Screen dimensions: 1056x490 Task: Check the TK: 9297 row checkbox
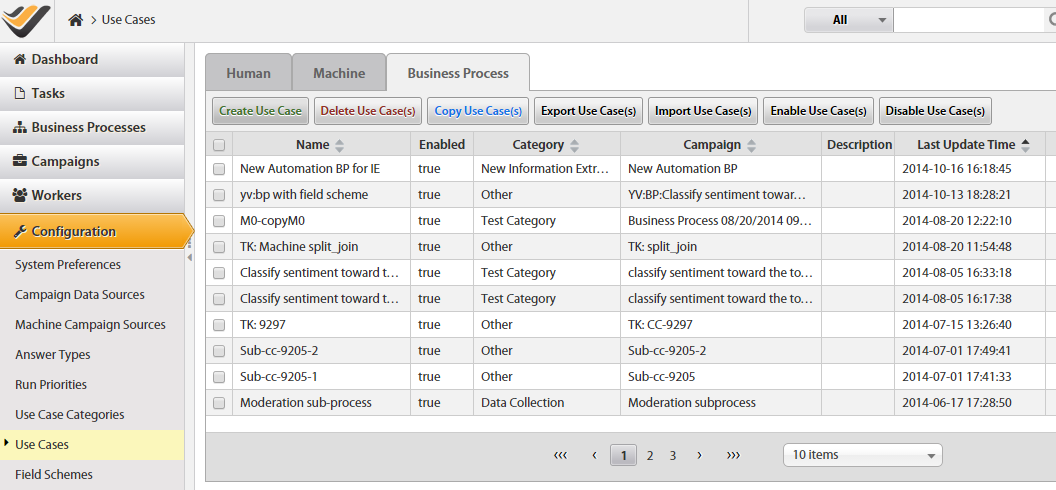point(219,325)
